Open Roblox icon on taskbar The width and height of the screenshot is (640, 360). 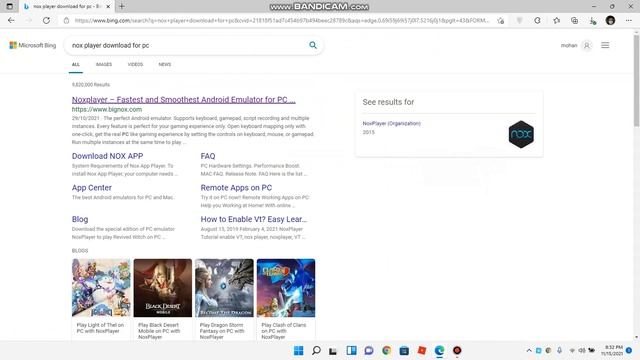(x=422, y=351)
